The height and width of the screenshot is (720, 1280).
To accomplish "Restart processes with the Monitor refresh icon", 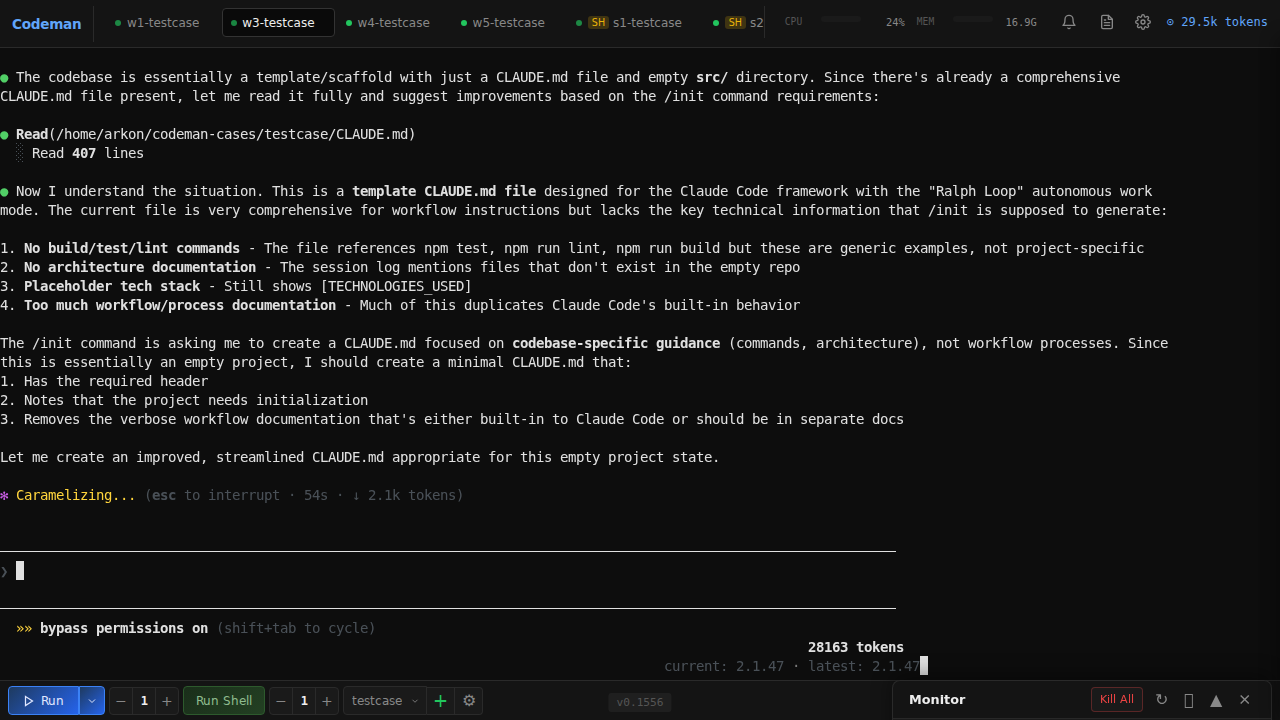I will 1161,699.
